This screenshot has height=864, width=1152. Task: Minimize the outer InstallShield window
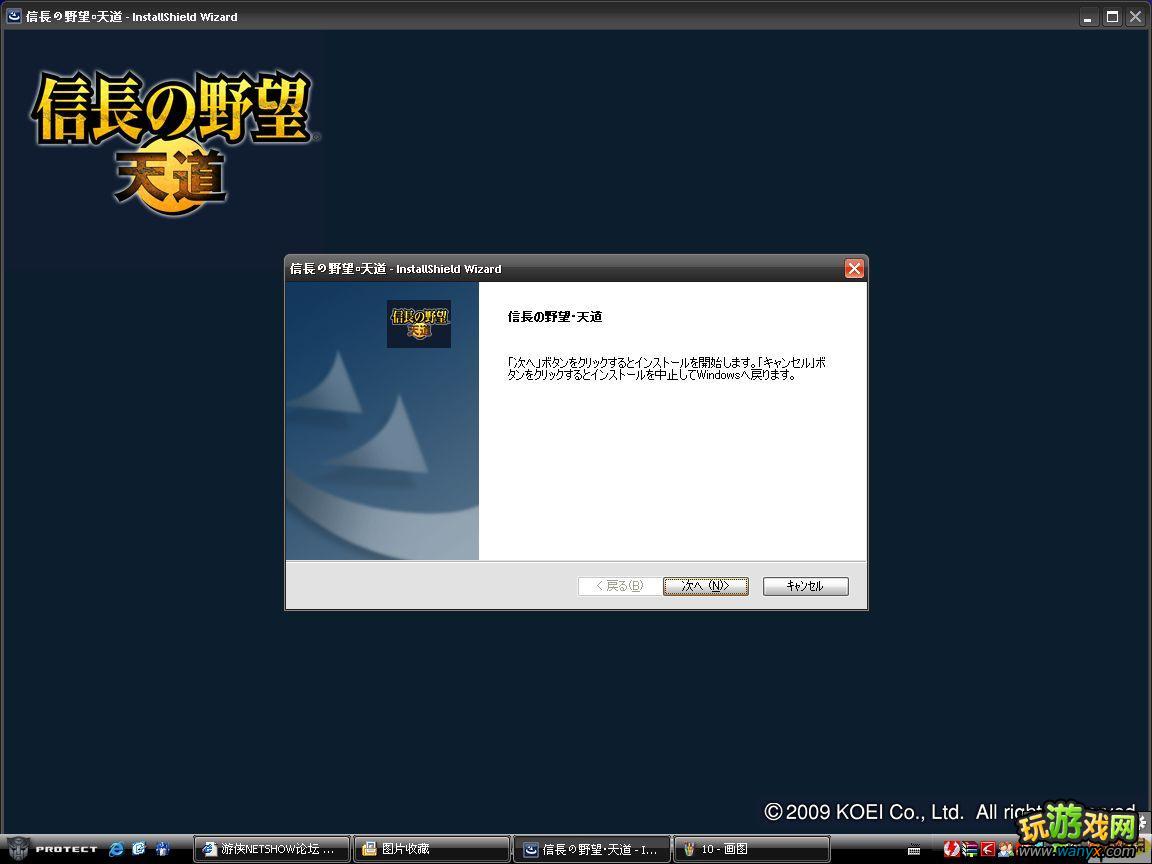tap(1089, 16)
